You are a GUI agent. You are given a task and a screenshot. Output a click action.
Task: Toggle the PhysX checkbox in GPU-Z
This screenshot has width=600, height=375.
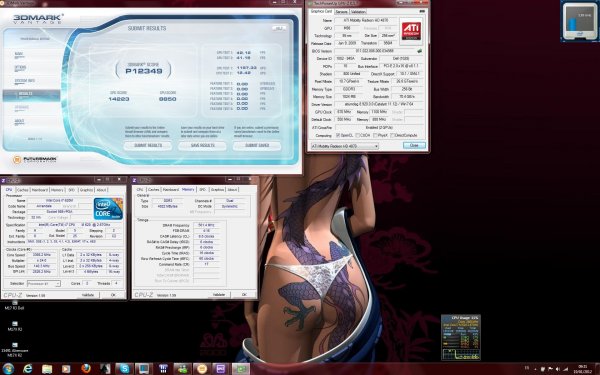pos(375,135)
